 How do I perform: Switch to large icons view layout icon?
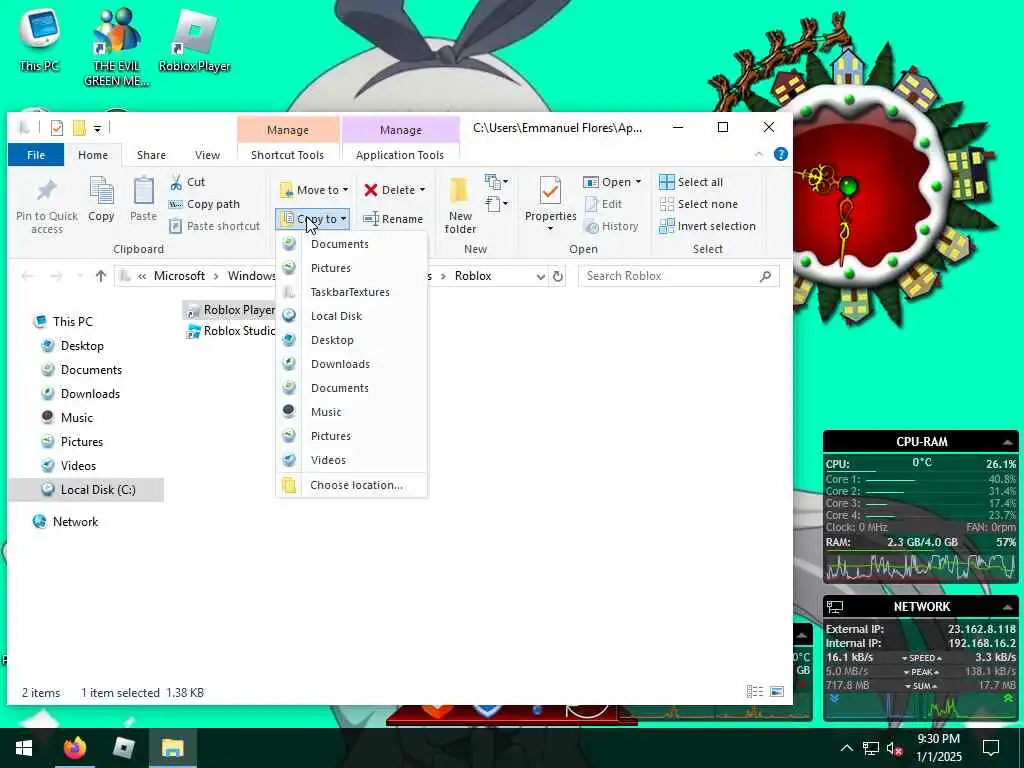tap(776, 692)
